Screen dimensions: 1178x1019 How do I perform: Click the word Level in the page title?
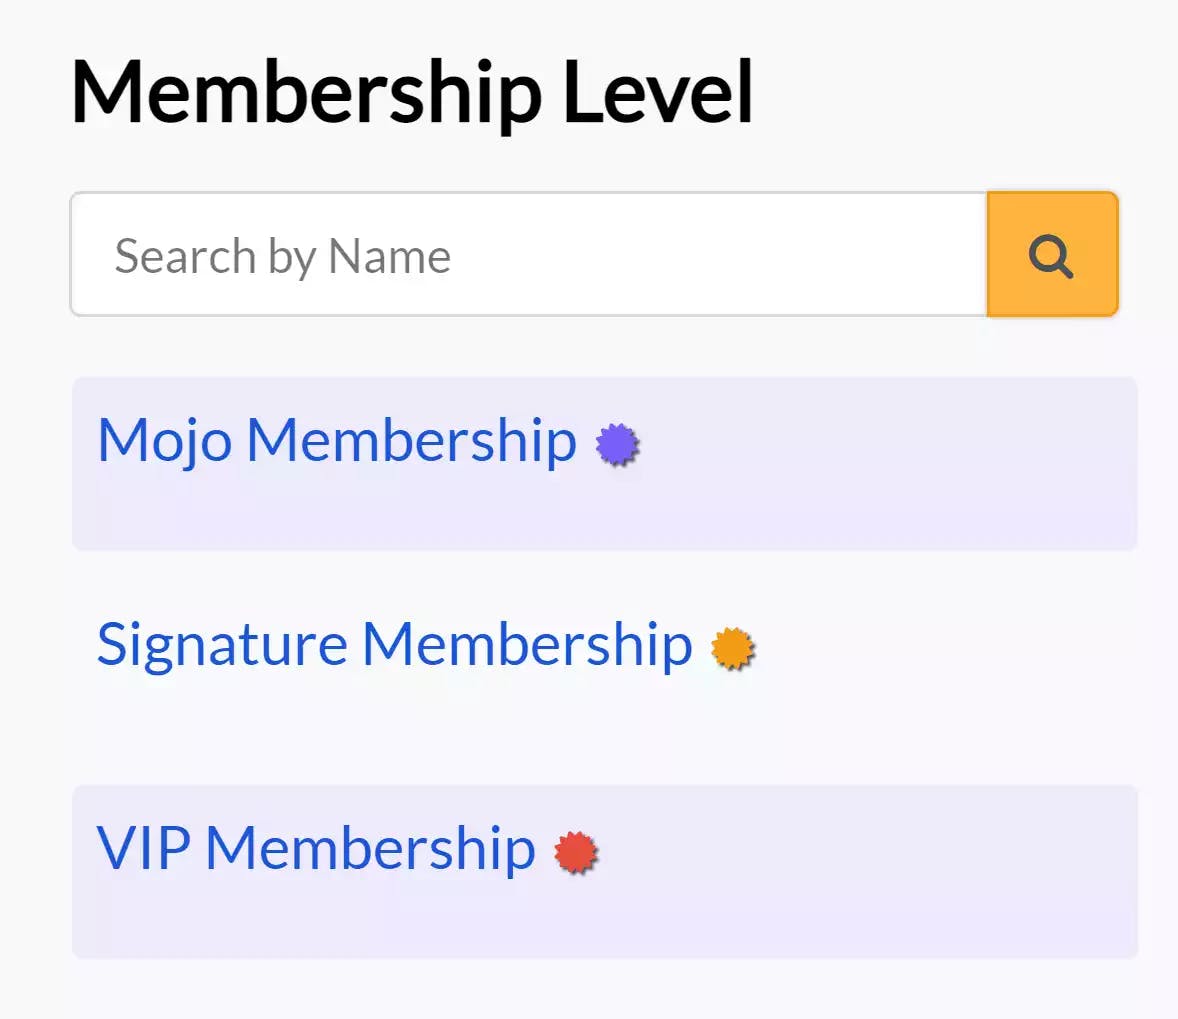(657, 92)
